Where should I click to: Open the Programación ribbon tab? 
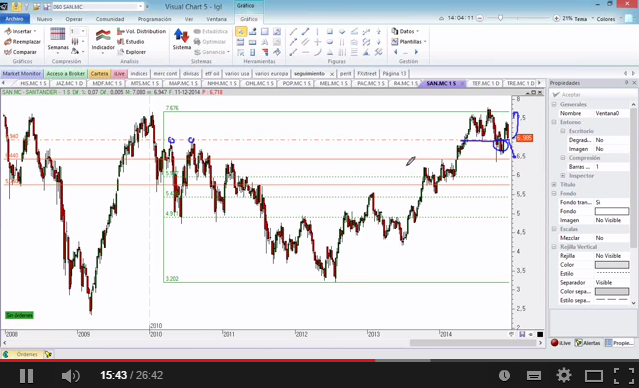(x=154, y=19)
